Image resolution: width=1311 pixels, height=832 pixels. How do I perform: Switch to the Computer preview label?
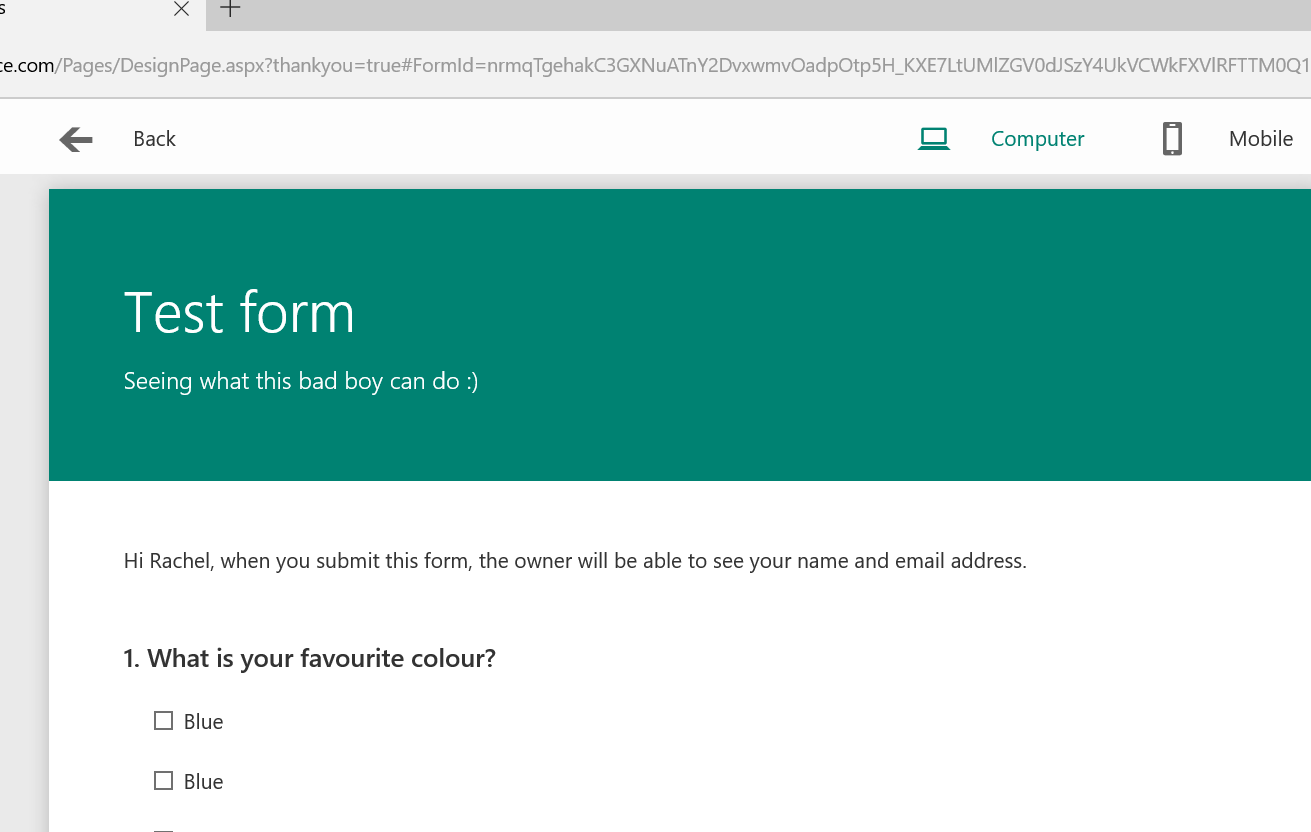point(1037,139)
